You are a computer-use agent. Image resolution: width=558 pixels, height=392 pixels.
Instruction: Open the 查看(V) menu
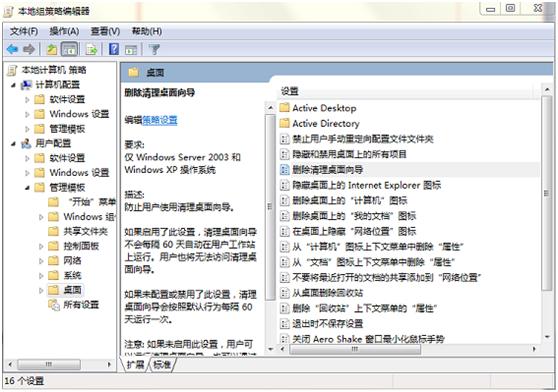pyautogui.click(x=105, y=31)
